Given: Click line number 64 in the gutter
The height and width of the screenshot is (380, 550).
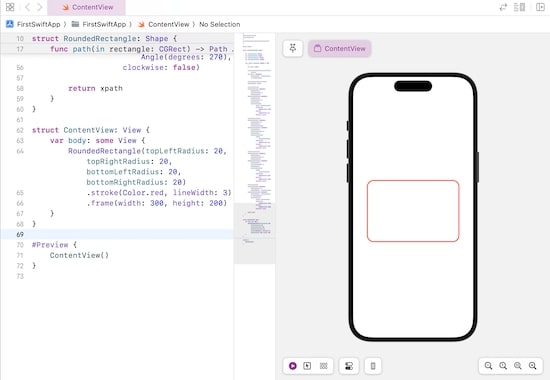Looking at the screenshot, I should [x=20, y=151].
